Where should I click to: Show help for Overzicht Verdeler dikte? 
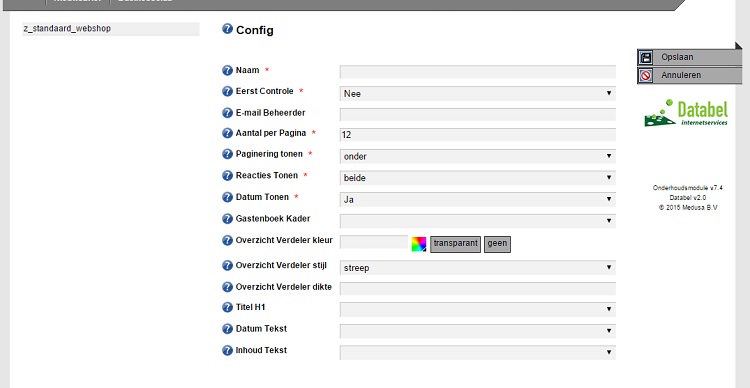click(227, 287)
